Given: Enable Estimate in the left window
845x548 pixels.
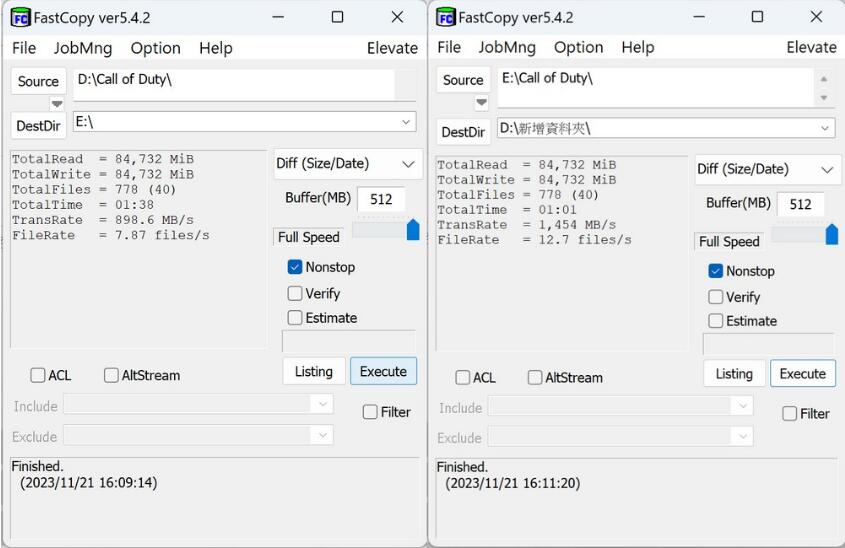Looking at the screenshot, I should 295,317.
